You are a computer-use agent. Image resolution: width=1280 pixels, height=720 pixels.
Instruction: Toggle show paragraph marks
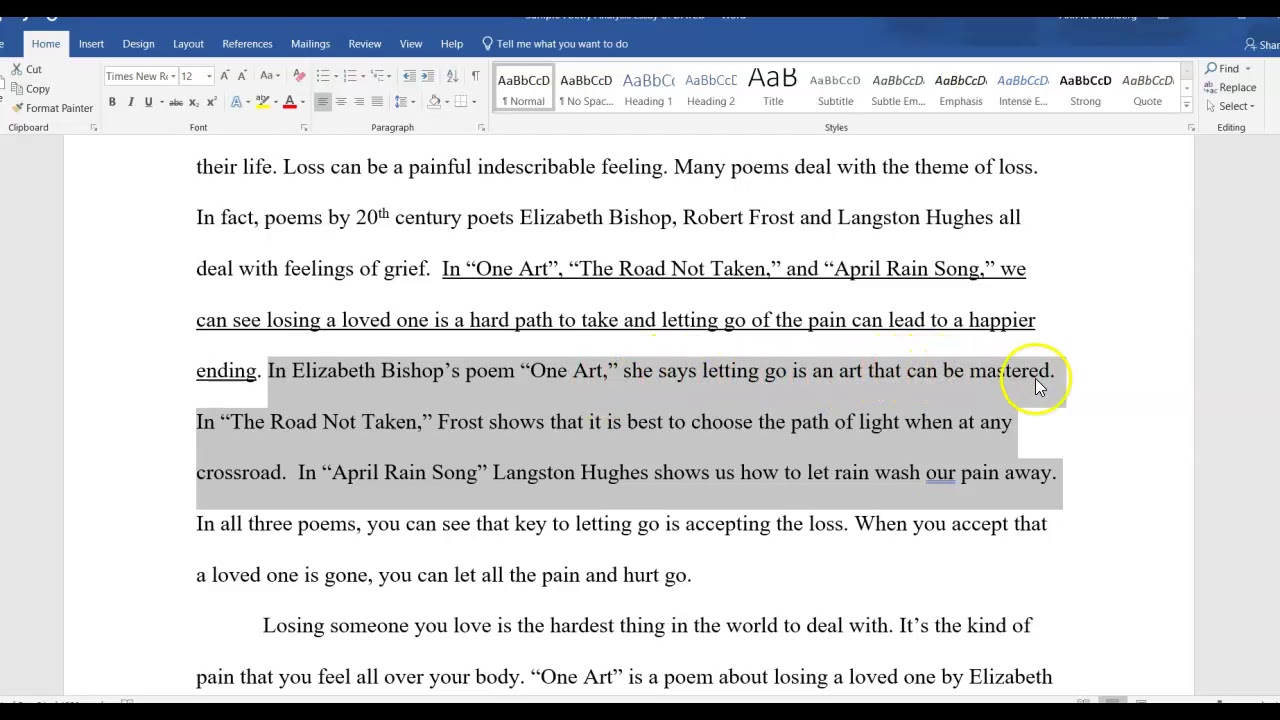point(475,76)
